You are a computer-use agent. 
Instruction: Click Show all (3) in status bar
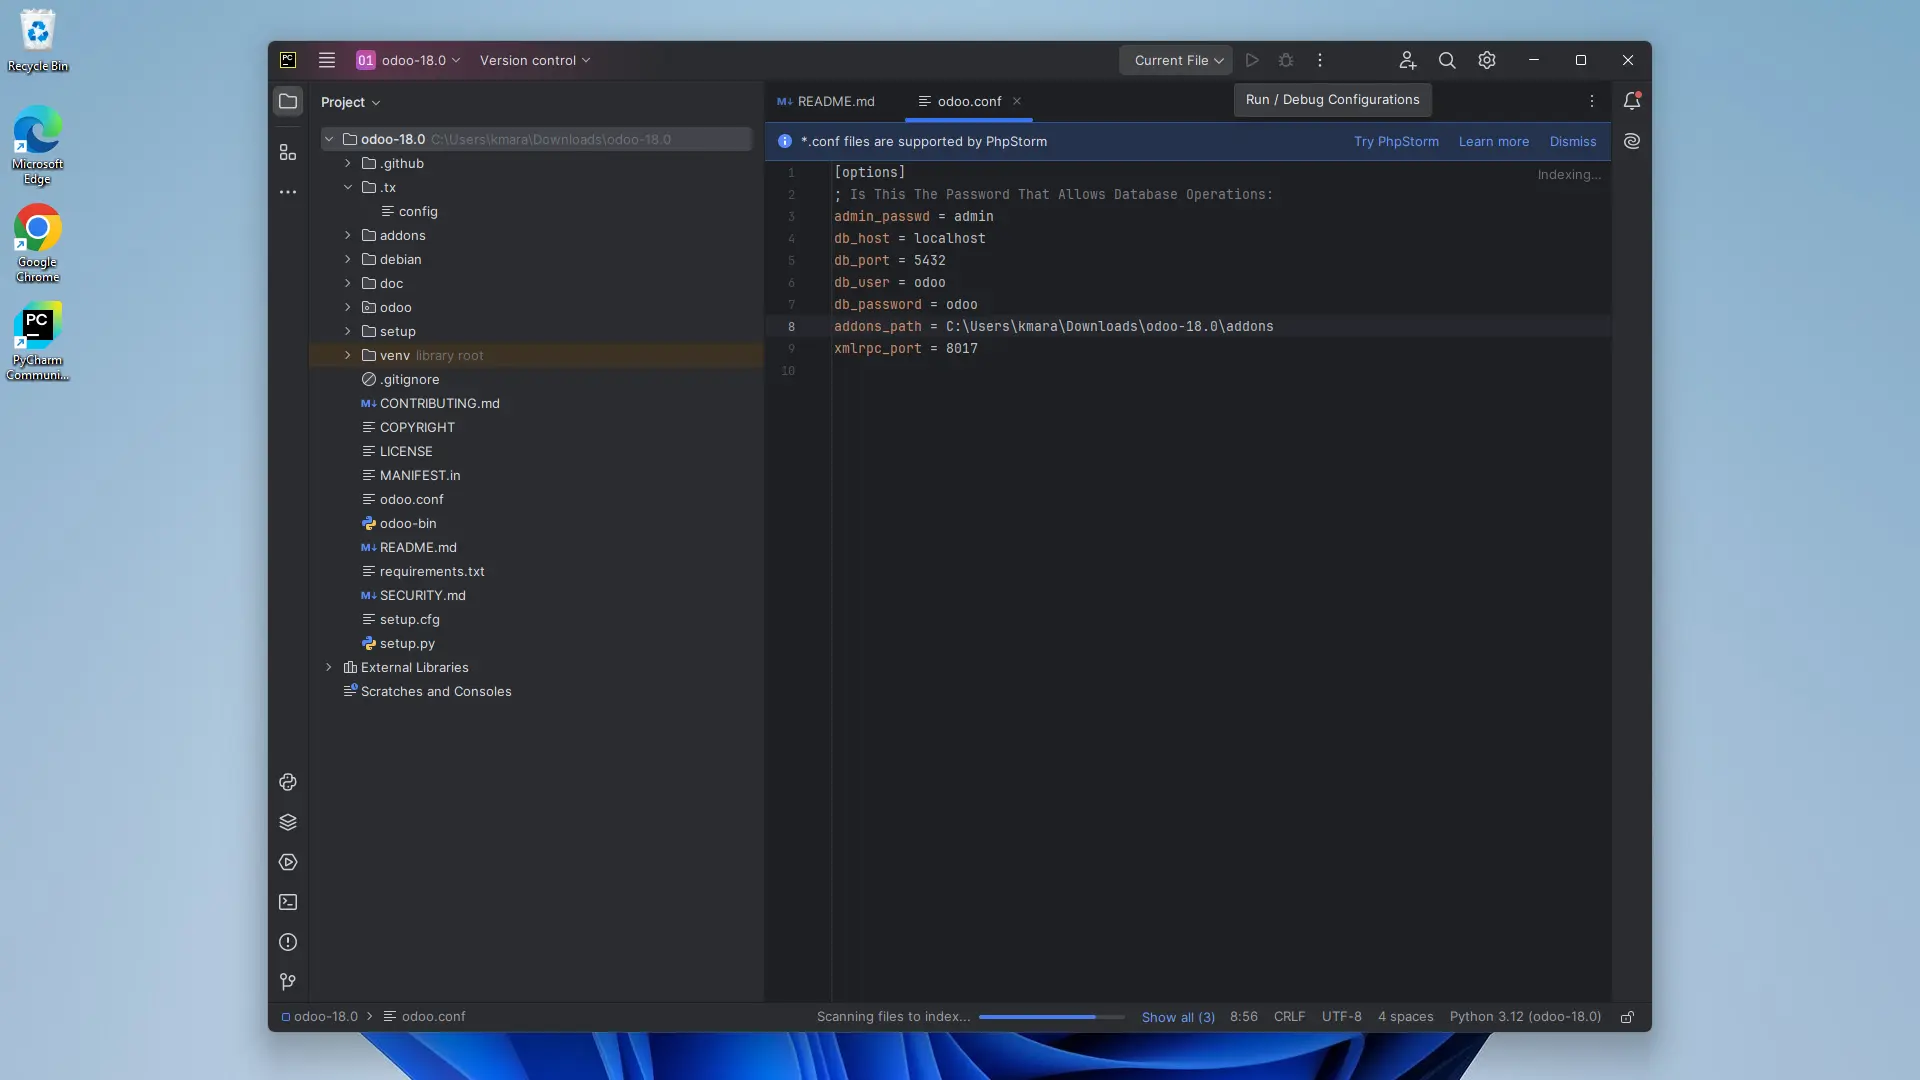coord(1178,1017)
